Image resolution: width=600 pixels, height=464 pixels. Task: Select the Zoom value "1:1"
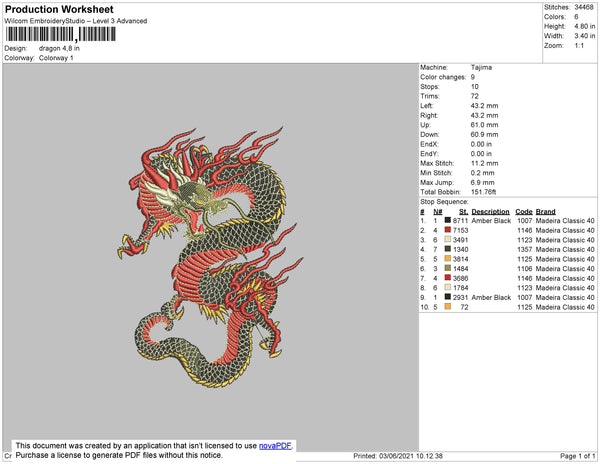click(579, 46)
